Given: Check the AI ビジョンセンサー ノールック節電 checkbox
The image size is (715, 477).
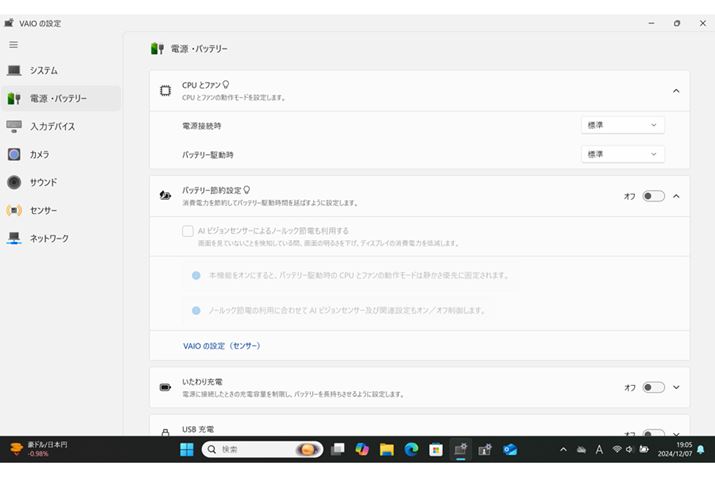Looking at the screenshot, I should coord(188,231).
